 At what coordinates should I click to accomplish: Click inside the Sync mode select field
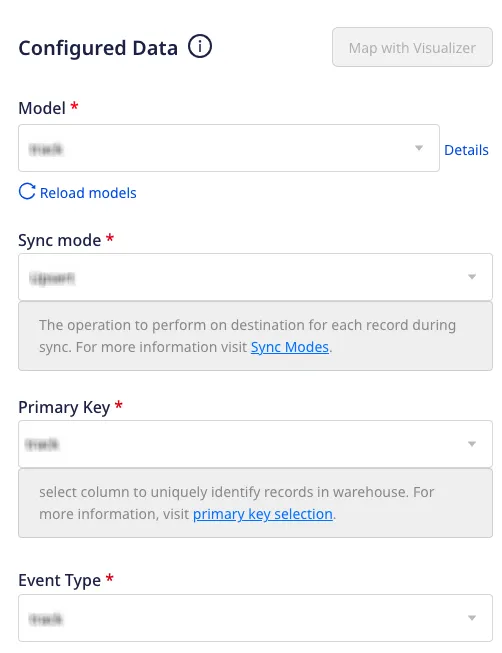[x=255, y=277]
